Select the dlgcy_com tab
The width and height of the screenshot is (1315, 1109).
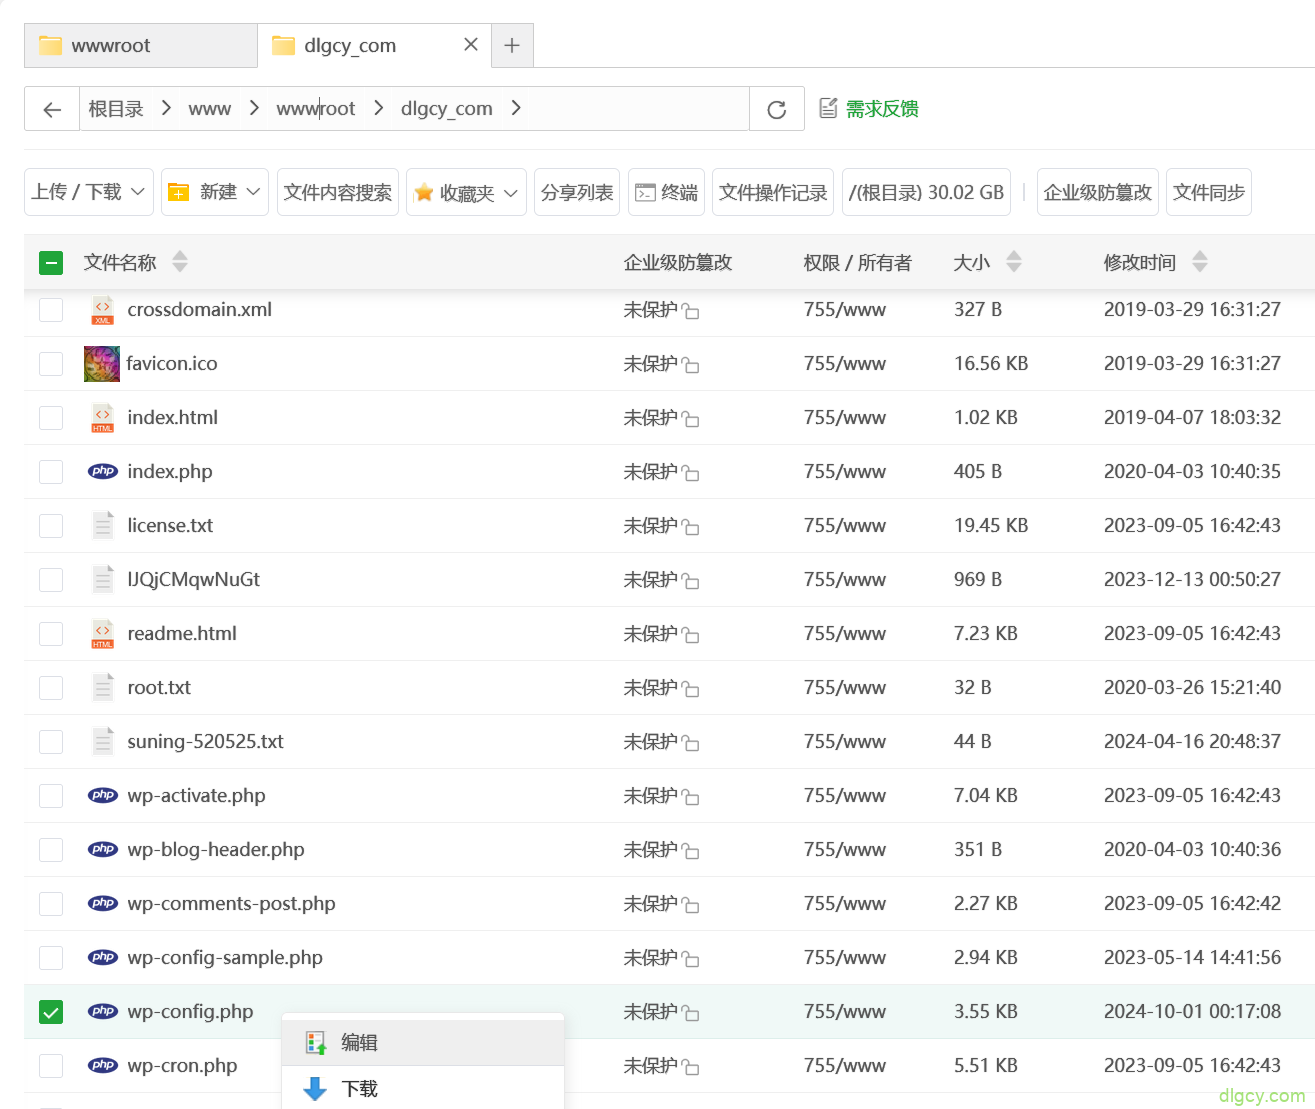375,45
